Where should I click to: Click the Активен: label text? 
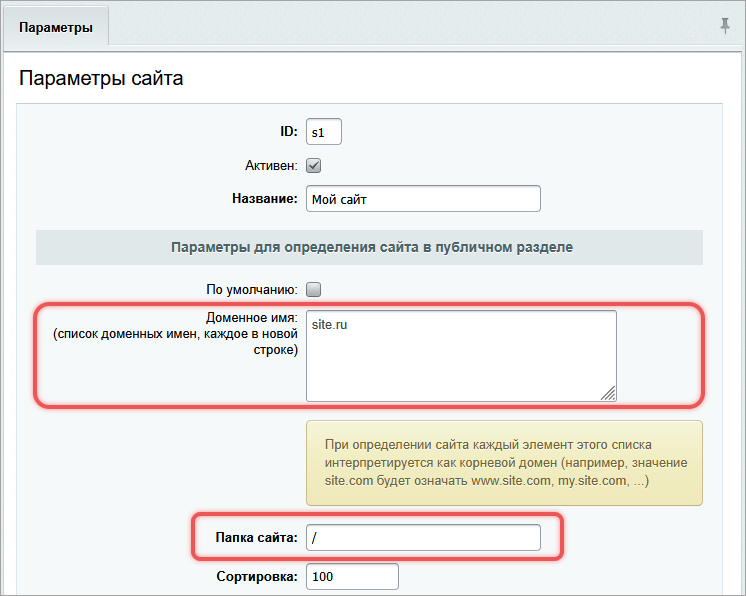point(271,165)
